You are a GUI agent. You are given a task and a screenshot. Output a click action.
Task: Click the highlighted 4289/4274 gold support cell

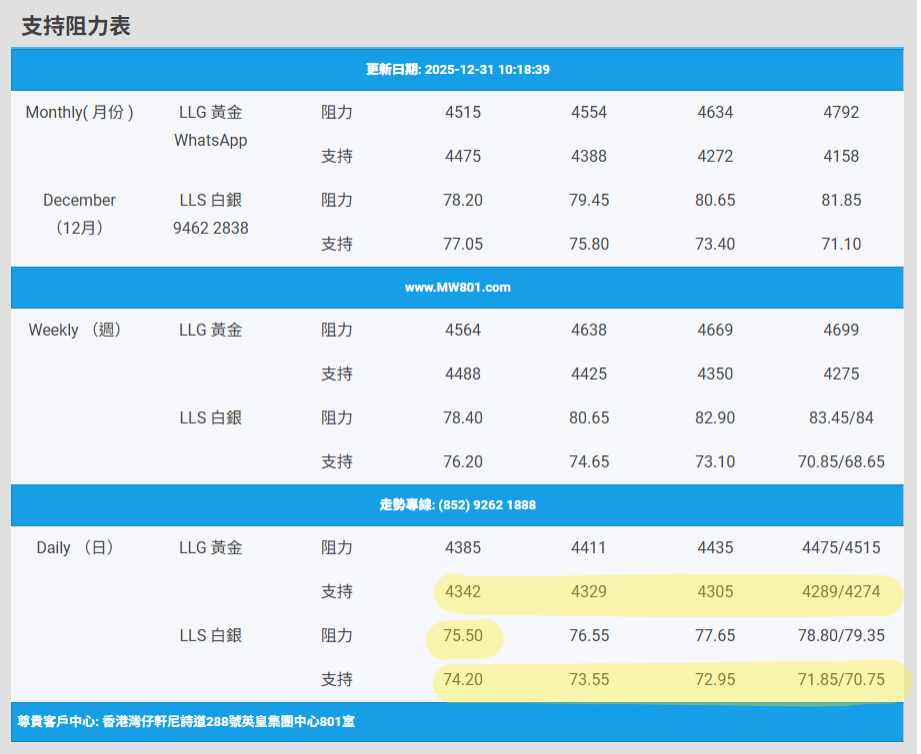(x=841, y=592)
